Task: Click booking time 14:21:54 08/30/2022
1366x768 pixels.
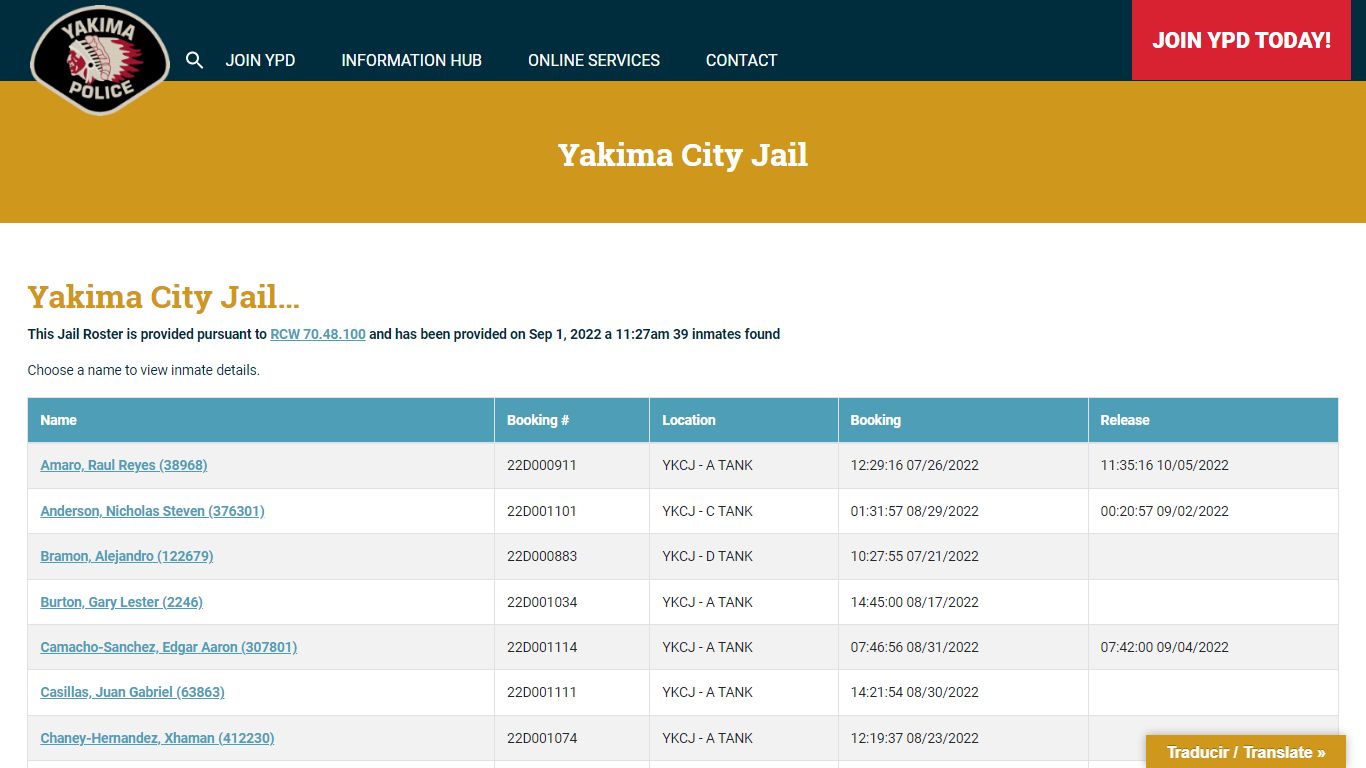Action: pos(915,692)
